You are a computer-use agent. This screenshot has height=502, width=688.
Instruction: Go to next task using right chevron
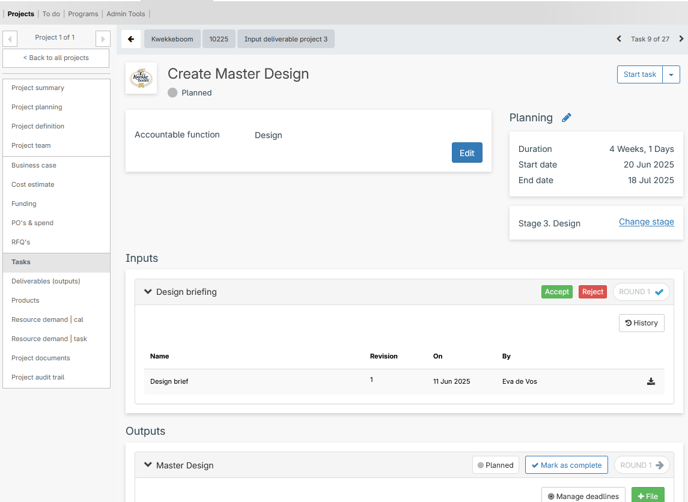[x=681, y=39]
